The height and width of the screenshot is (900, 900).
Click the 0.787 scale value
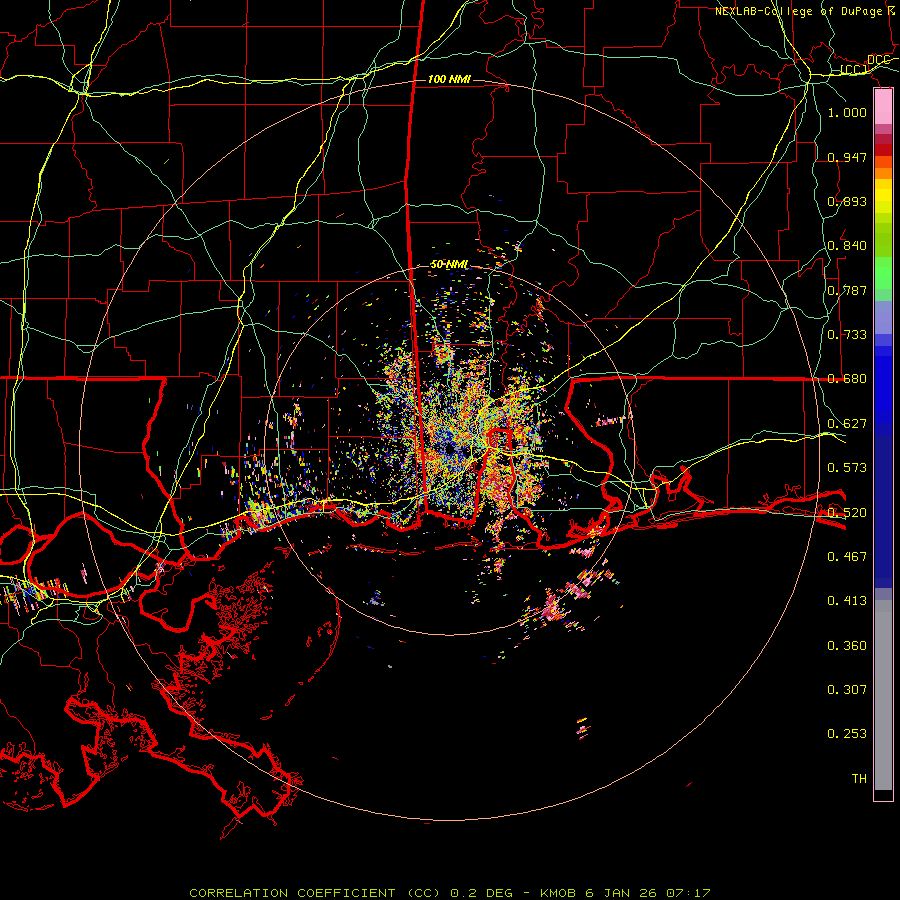[847, 290]
